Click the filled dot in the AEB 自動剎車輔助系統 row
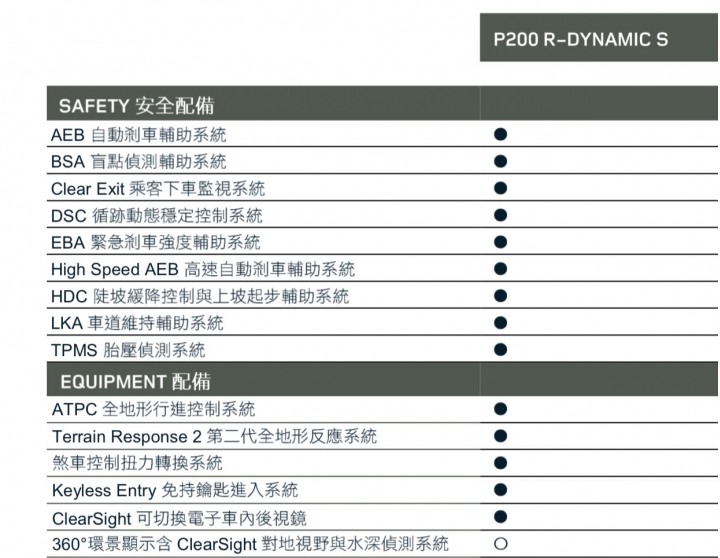The image size is (720, 558). (501, 134)
